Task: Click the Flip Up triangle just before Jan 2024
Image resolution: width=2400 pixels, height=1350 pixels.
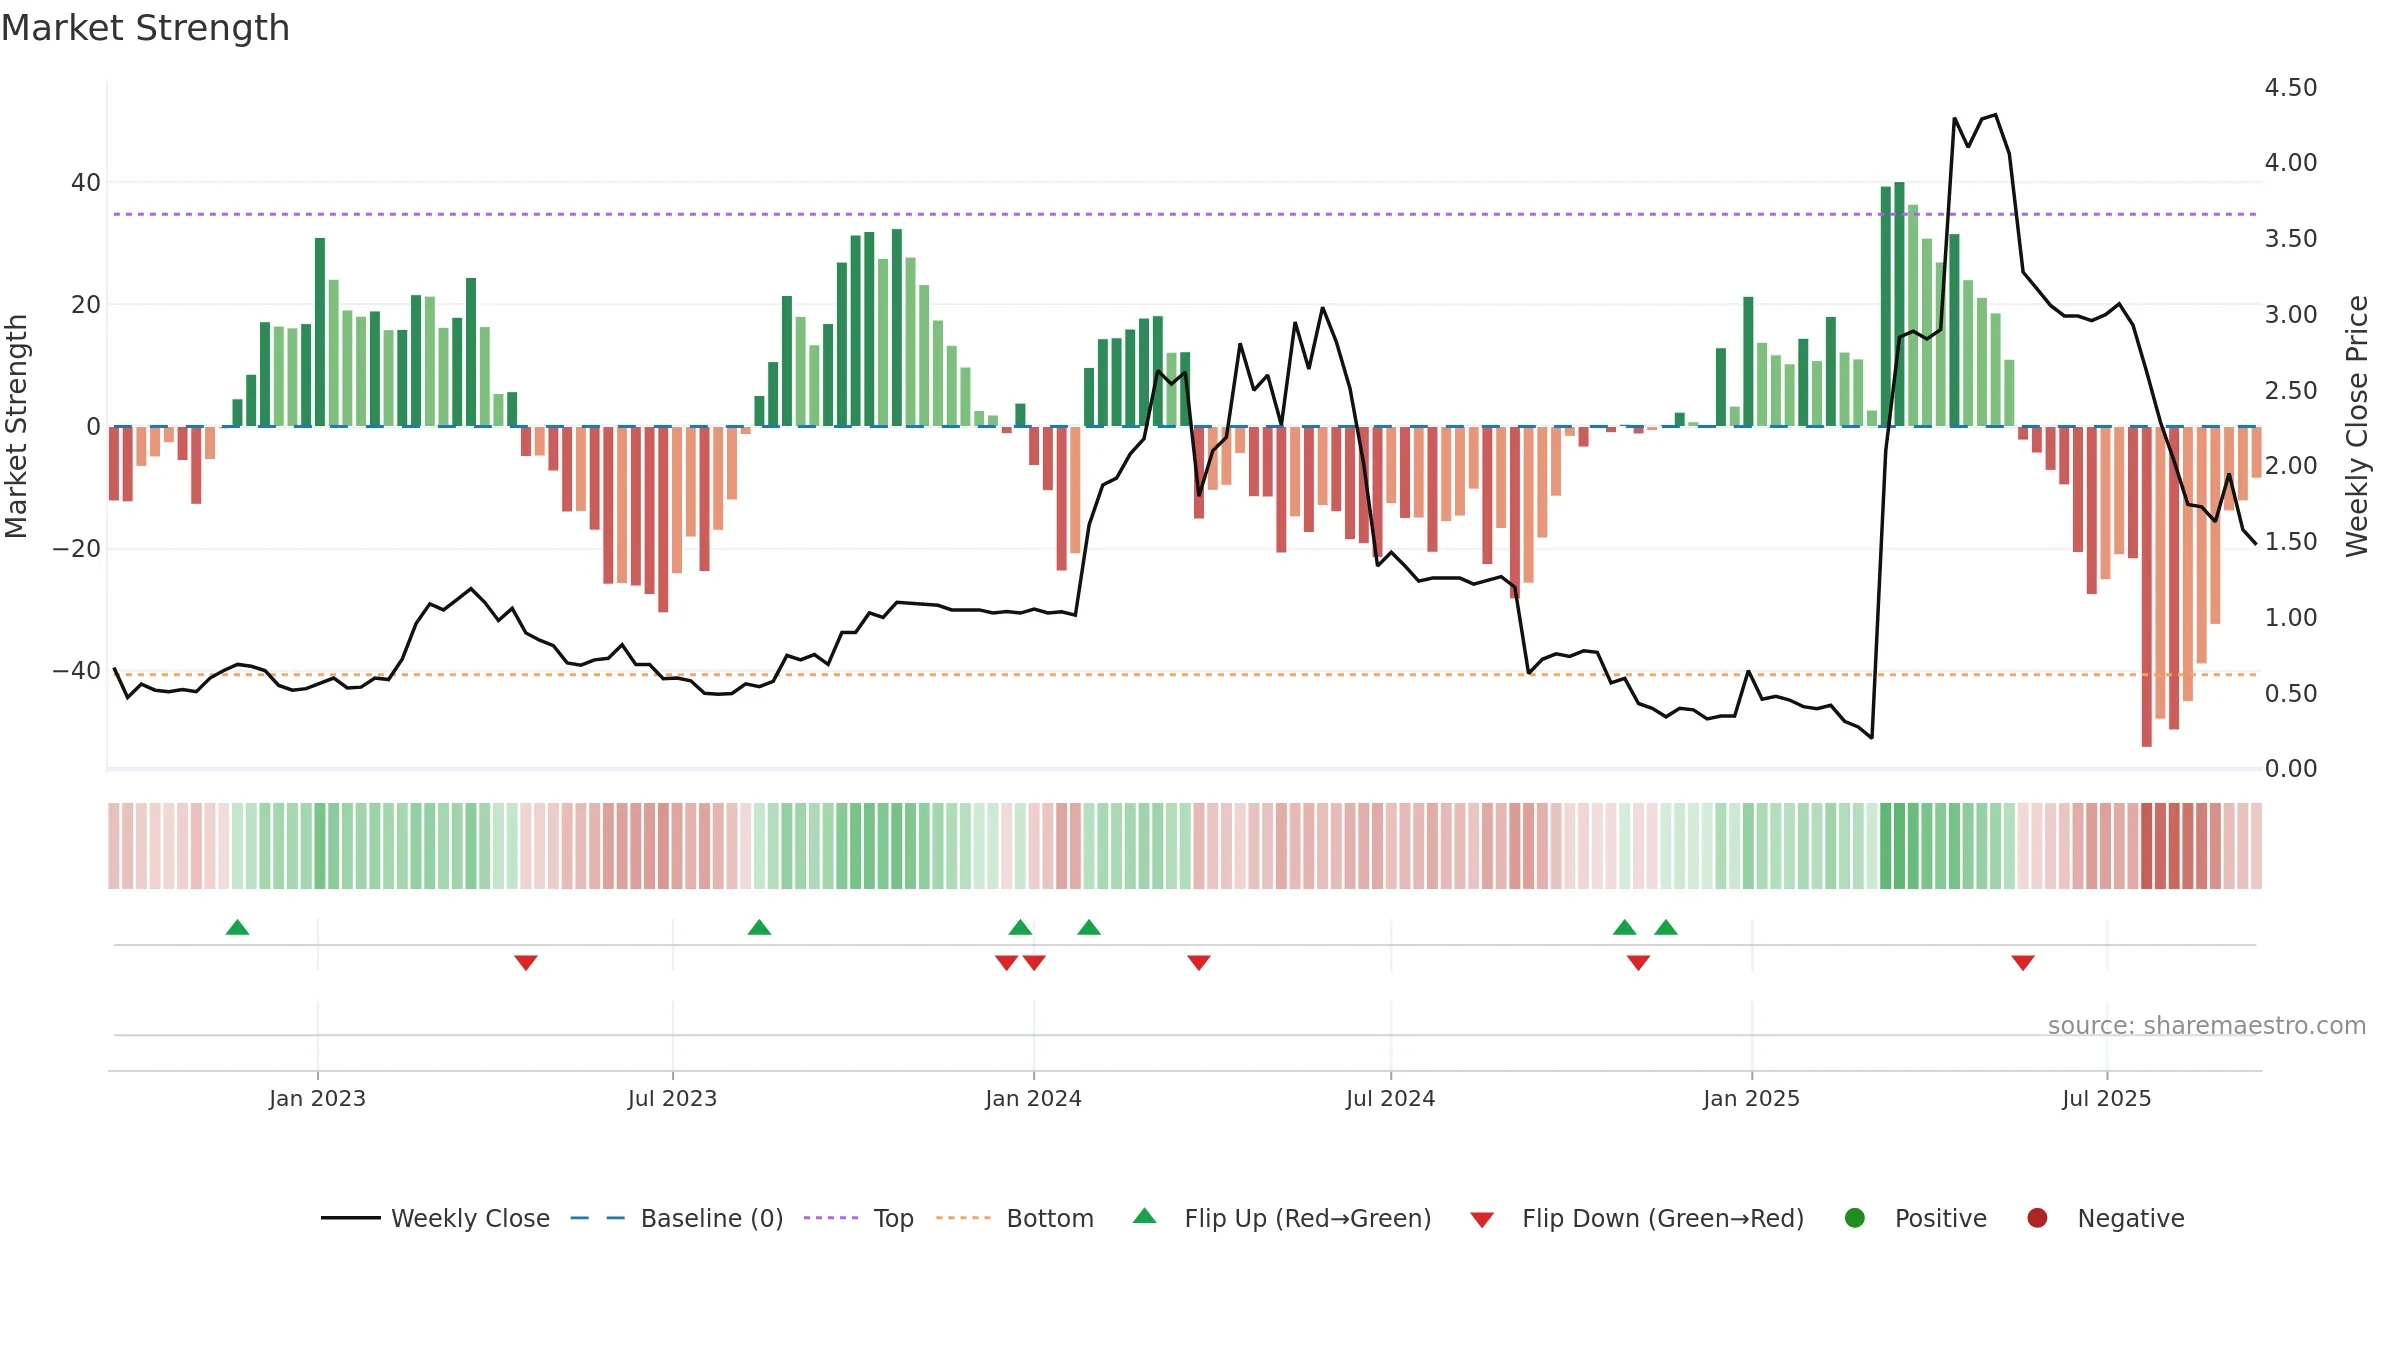Action: point(1020,927)
